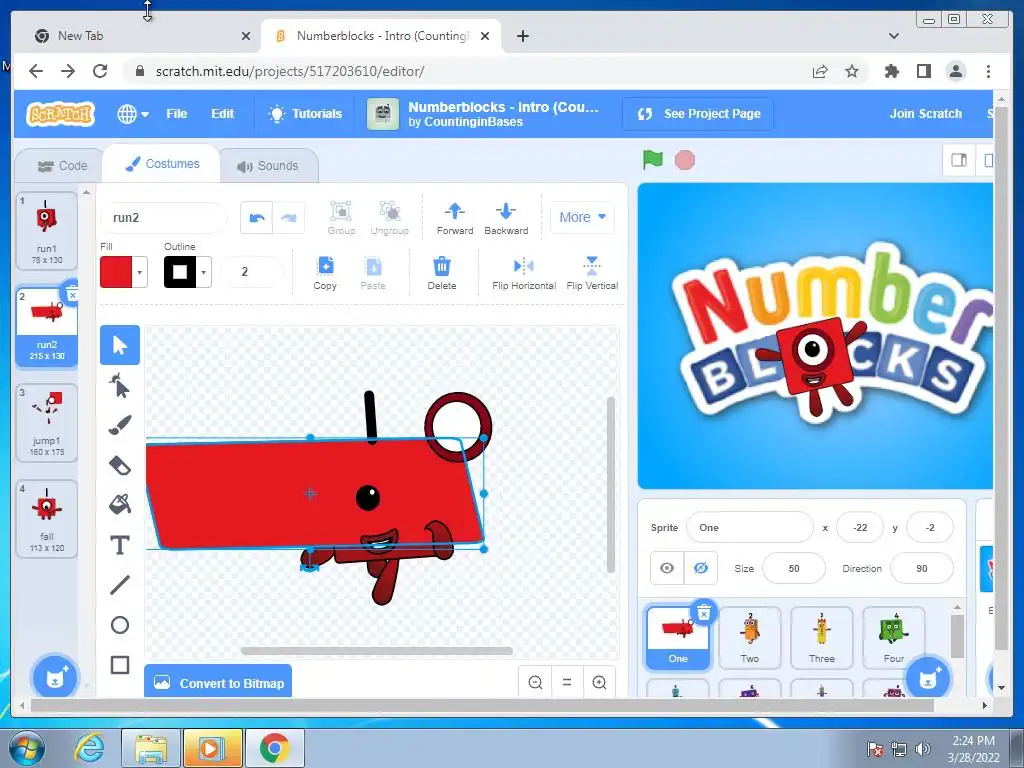Viewport: 1024px width, 768px height.
Task: Expand the More options menu
Action: pyautogui.click(x=582, y=217)
